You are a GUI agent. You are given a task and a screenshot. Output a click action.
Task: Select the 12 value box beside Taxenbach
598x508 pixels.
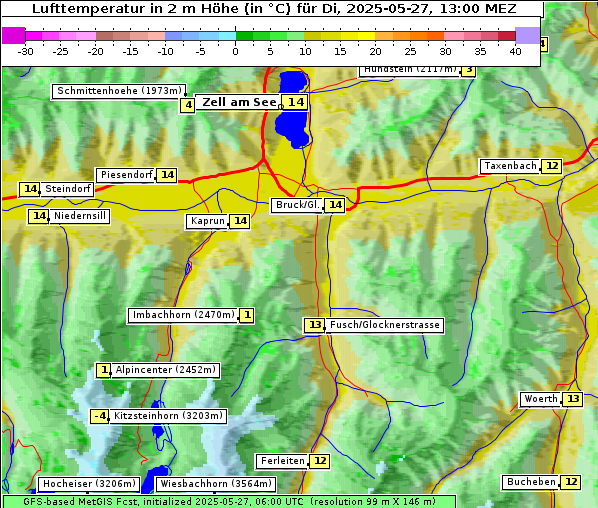(551, 166)
